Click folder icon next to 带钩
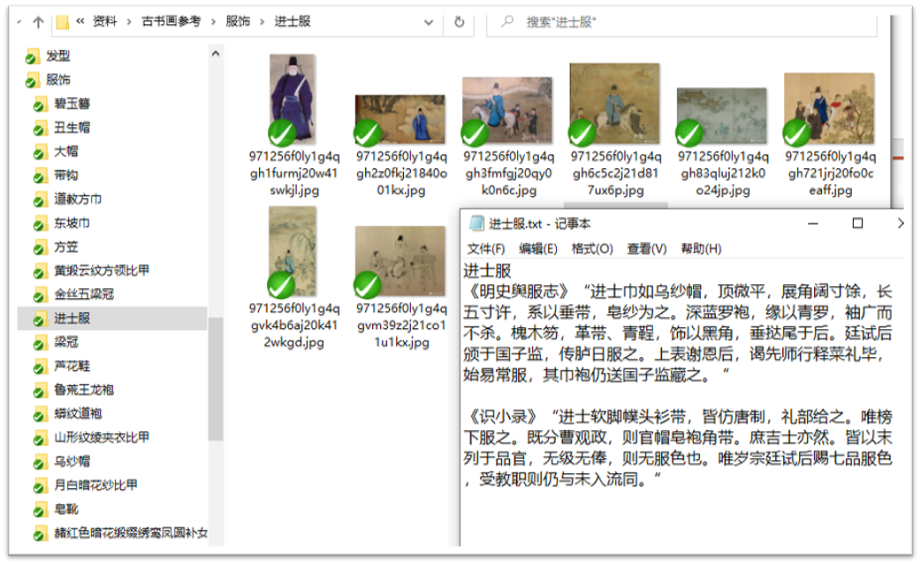The image size is (921, 565). (x=39, y=176)
